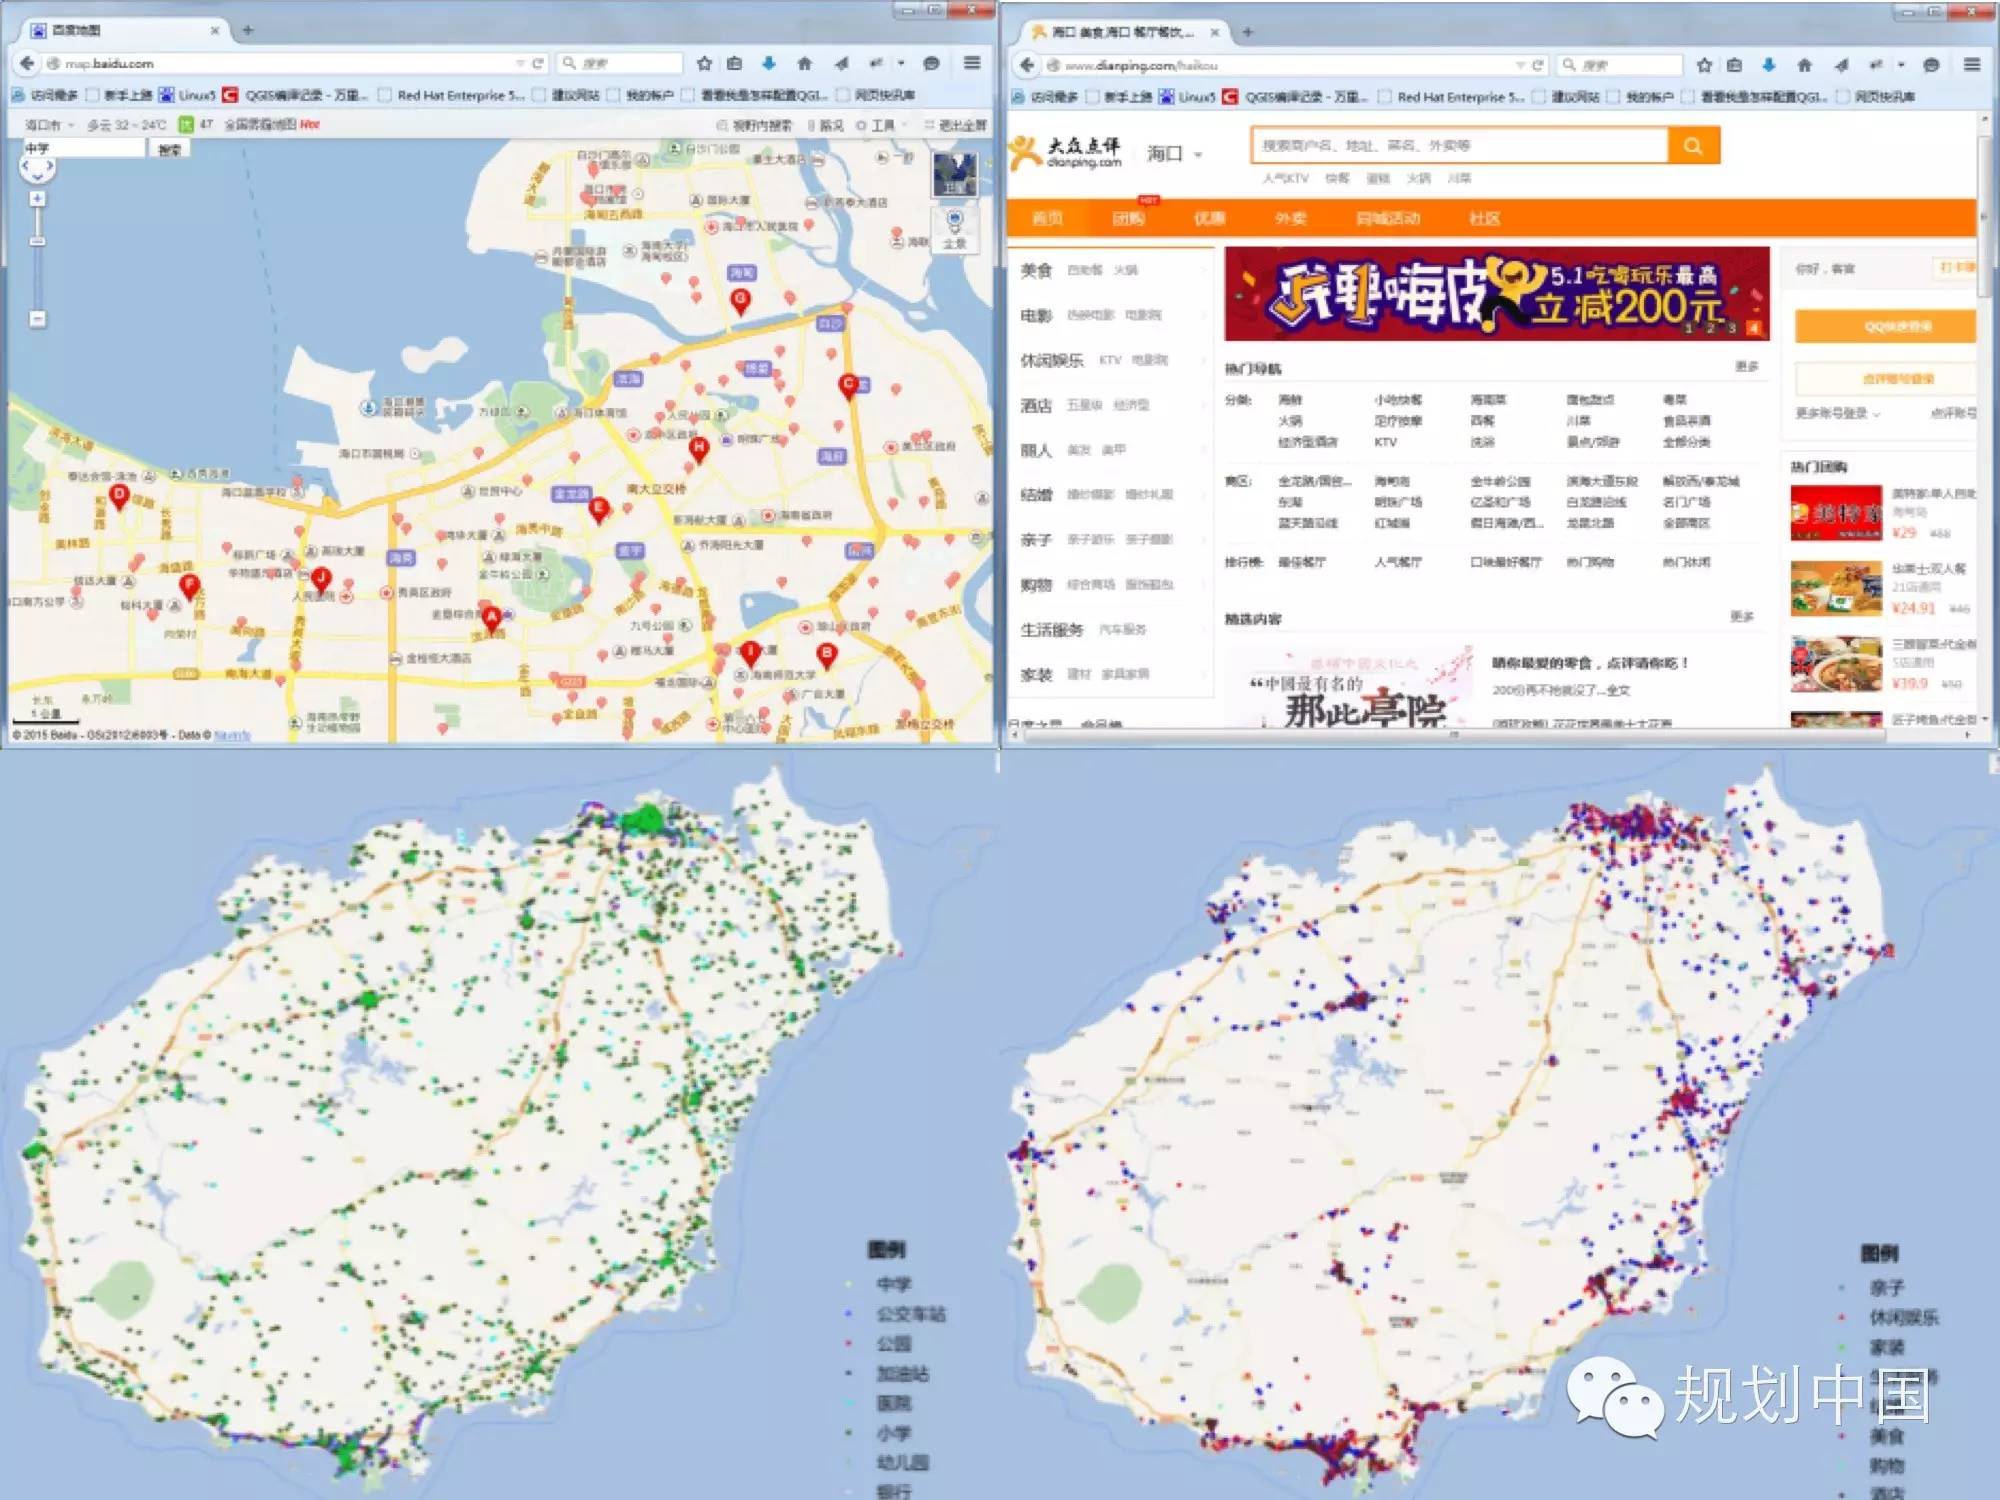Select map marker H on the Baidu map
This screenshot has height=1500, width=2000.
pos(698,449)
